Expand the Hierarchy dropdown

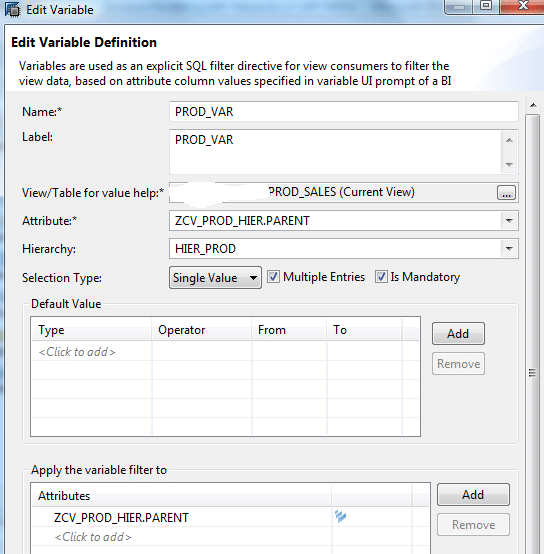(x=509, y=249)
